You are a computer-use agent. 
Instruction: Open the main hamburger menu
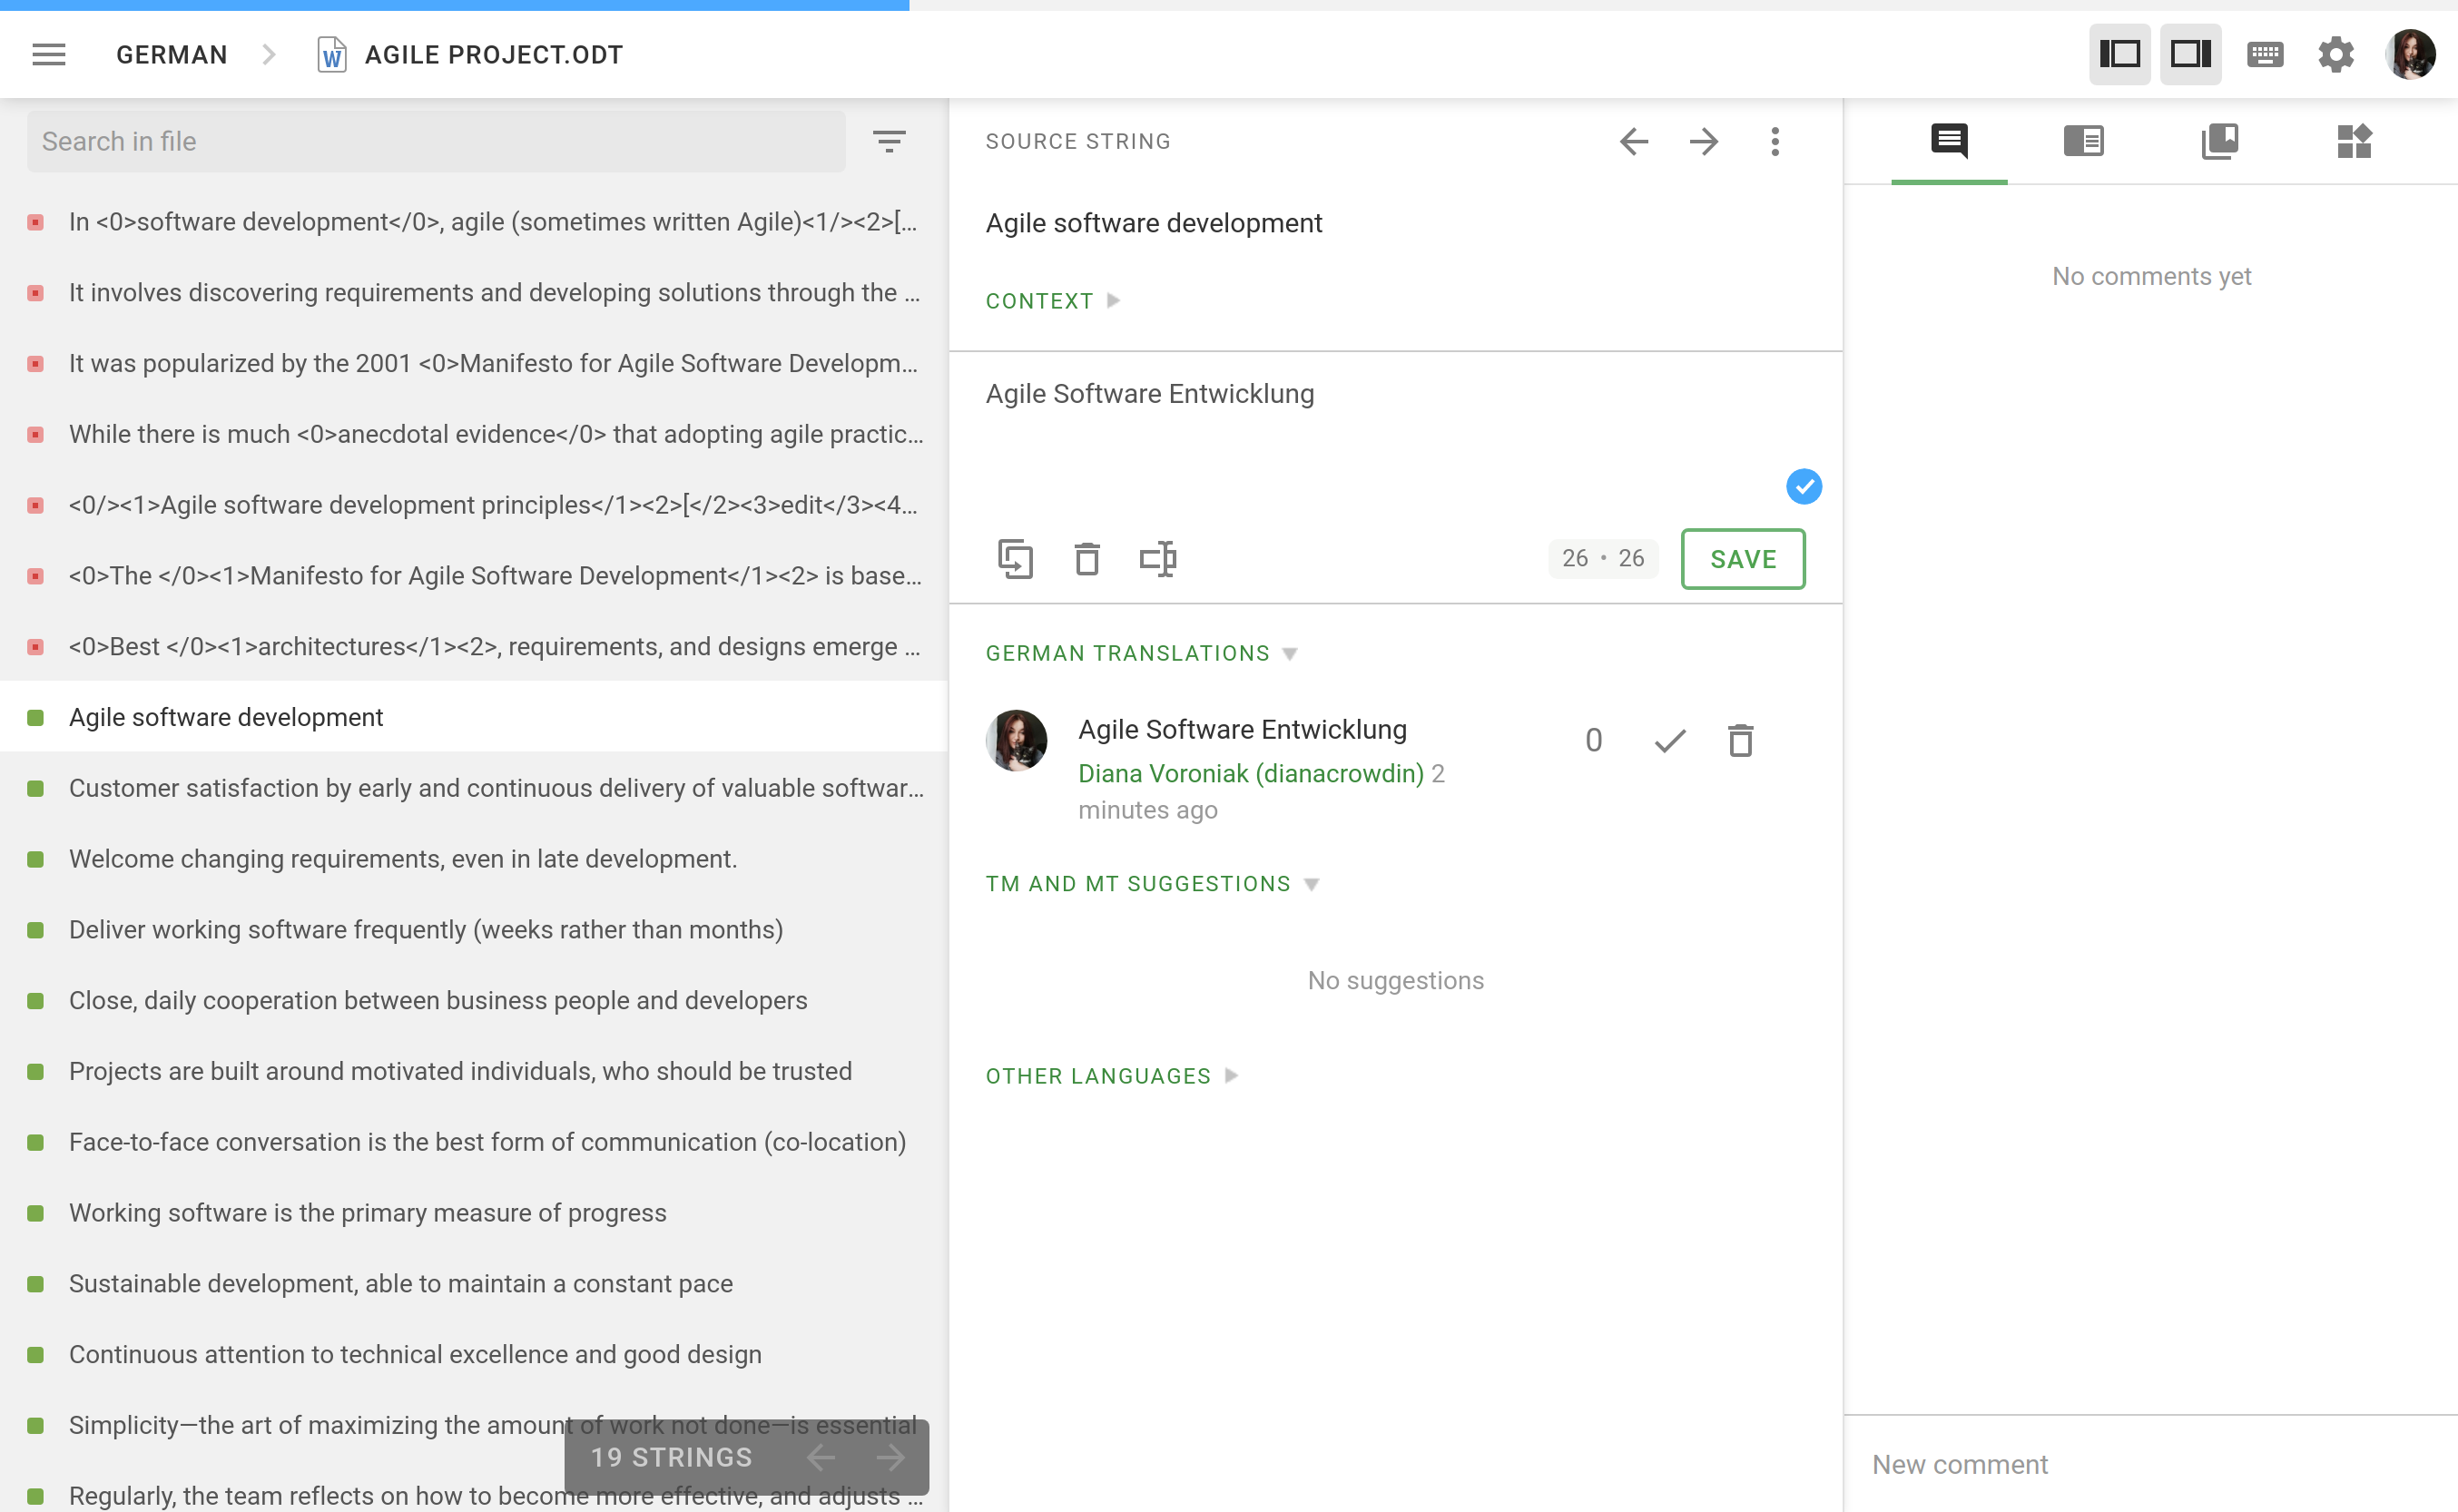[x=48, y=54]
